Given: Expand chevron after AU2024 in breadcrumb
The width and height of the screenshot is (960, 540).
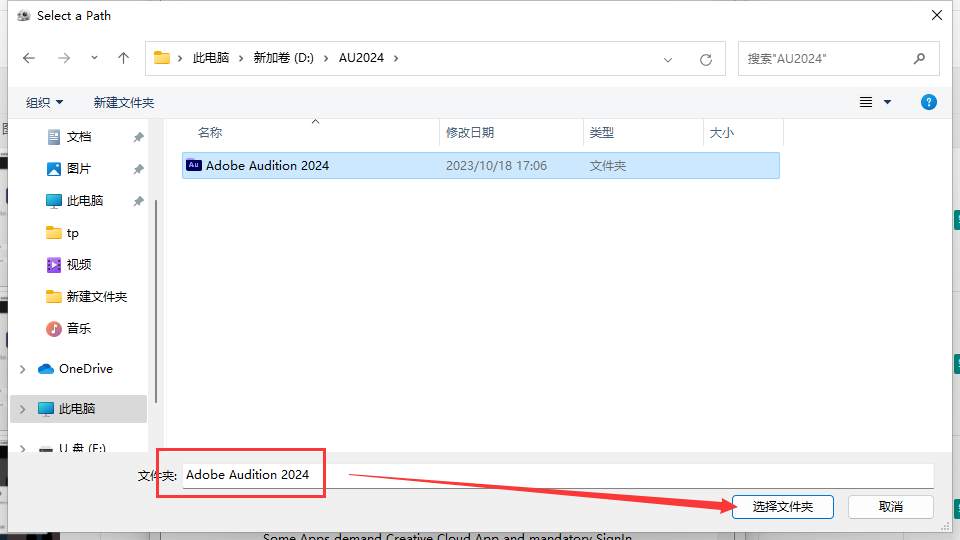Looking at the screenshot, I should [x=396, y=58].
